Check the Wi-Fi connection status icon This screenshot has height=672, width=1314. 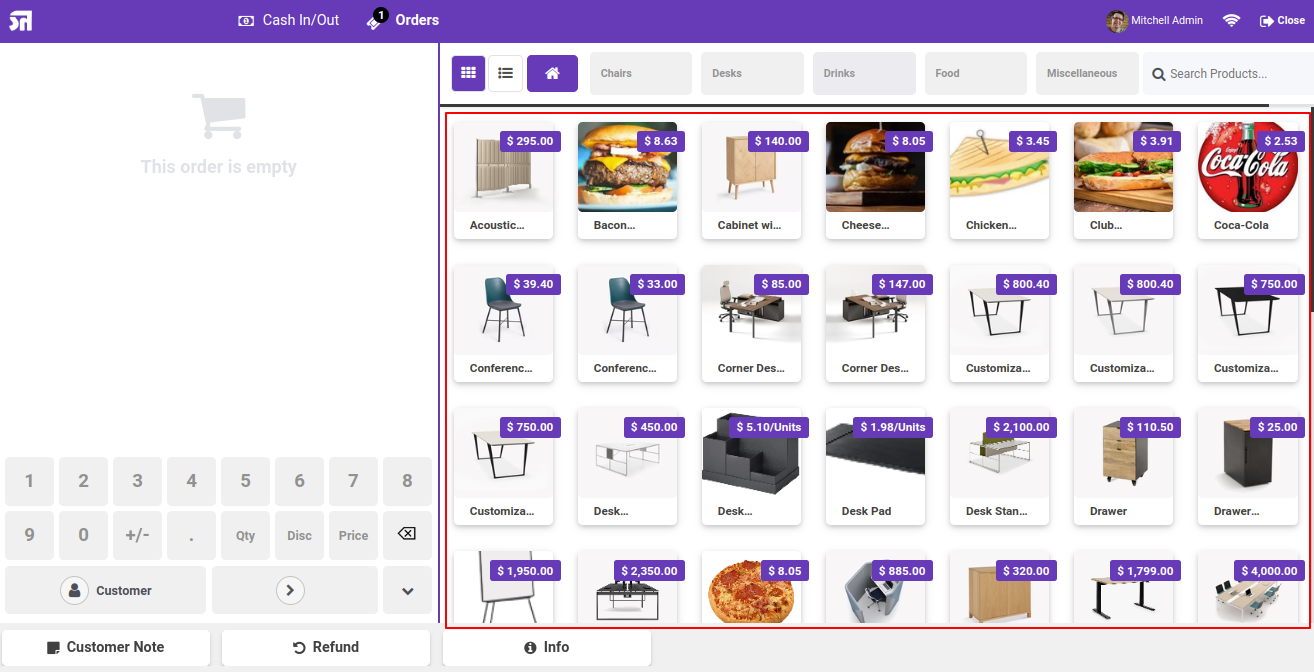coord(1231,20)
